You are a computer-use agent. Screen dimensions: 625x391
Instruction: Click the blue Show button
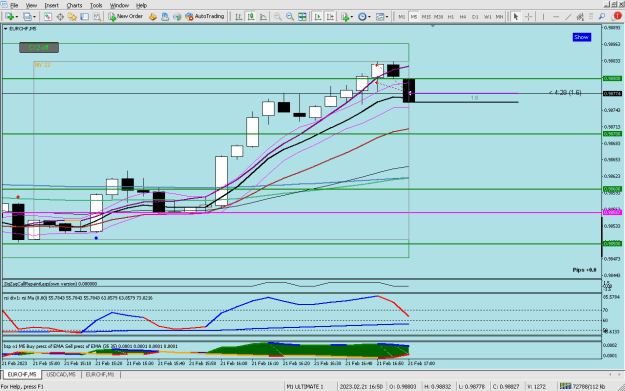tap(582, 37)
